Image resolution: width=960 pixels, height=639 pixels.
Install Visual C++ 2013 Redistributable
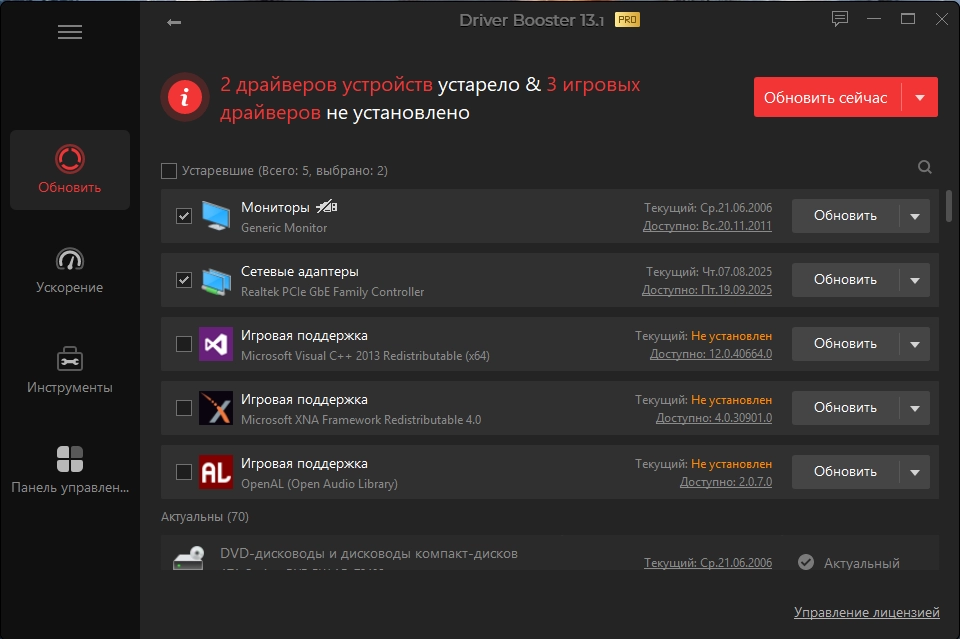(846, 344)
